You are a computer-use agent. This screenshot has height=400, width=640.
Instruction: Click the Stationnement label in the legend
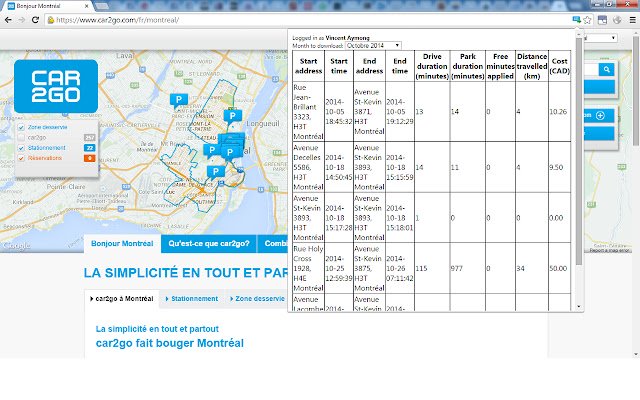tap(47, 148)
